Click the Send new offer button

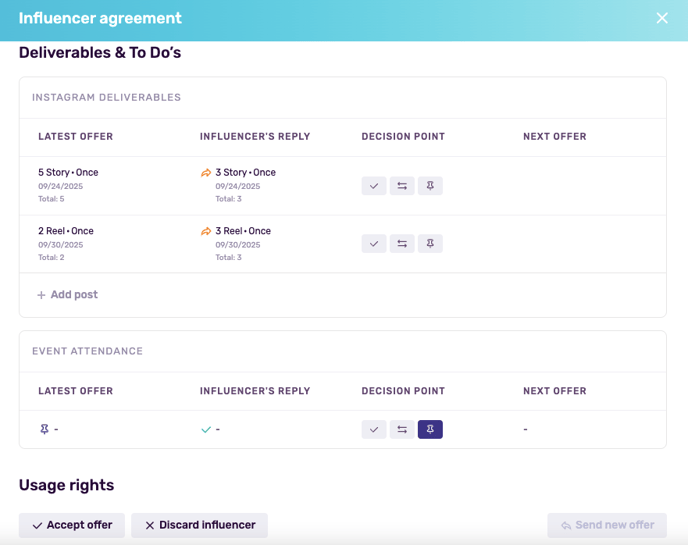607,525
